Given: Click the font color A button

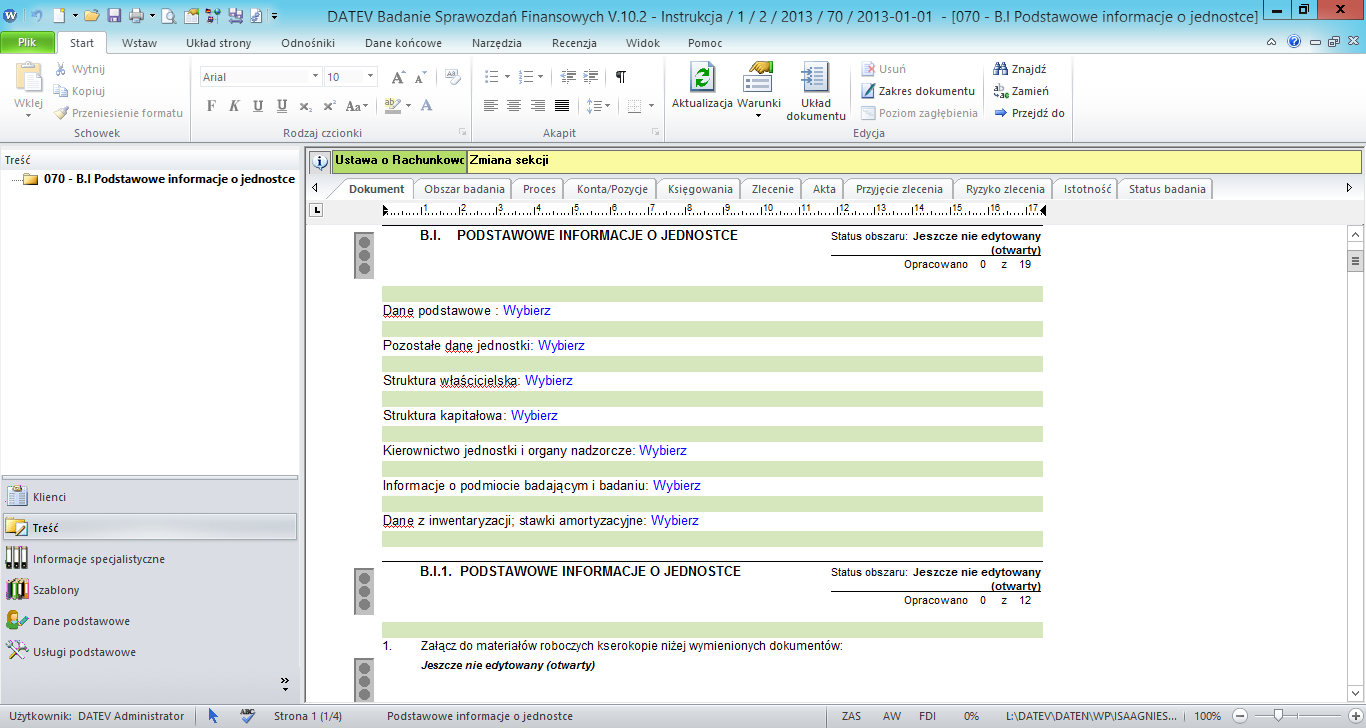Looking at the screenshot, I should tap(426, 106).
